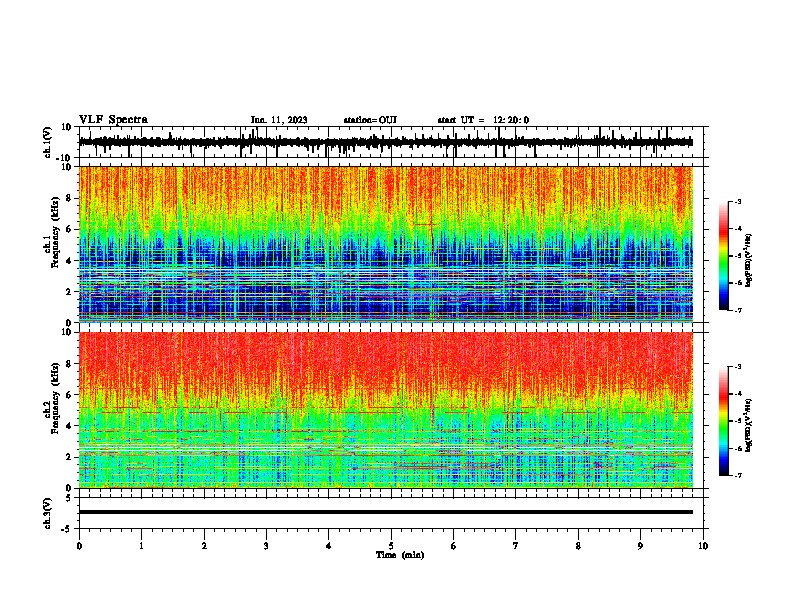Click the time axis tick label "5"
Screen dimensions: 792x612
pos(391,546)
